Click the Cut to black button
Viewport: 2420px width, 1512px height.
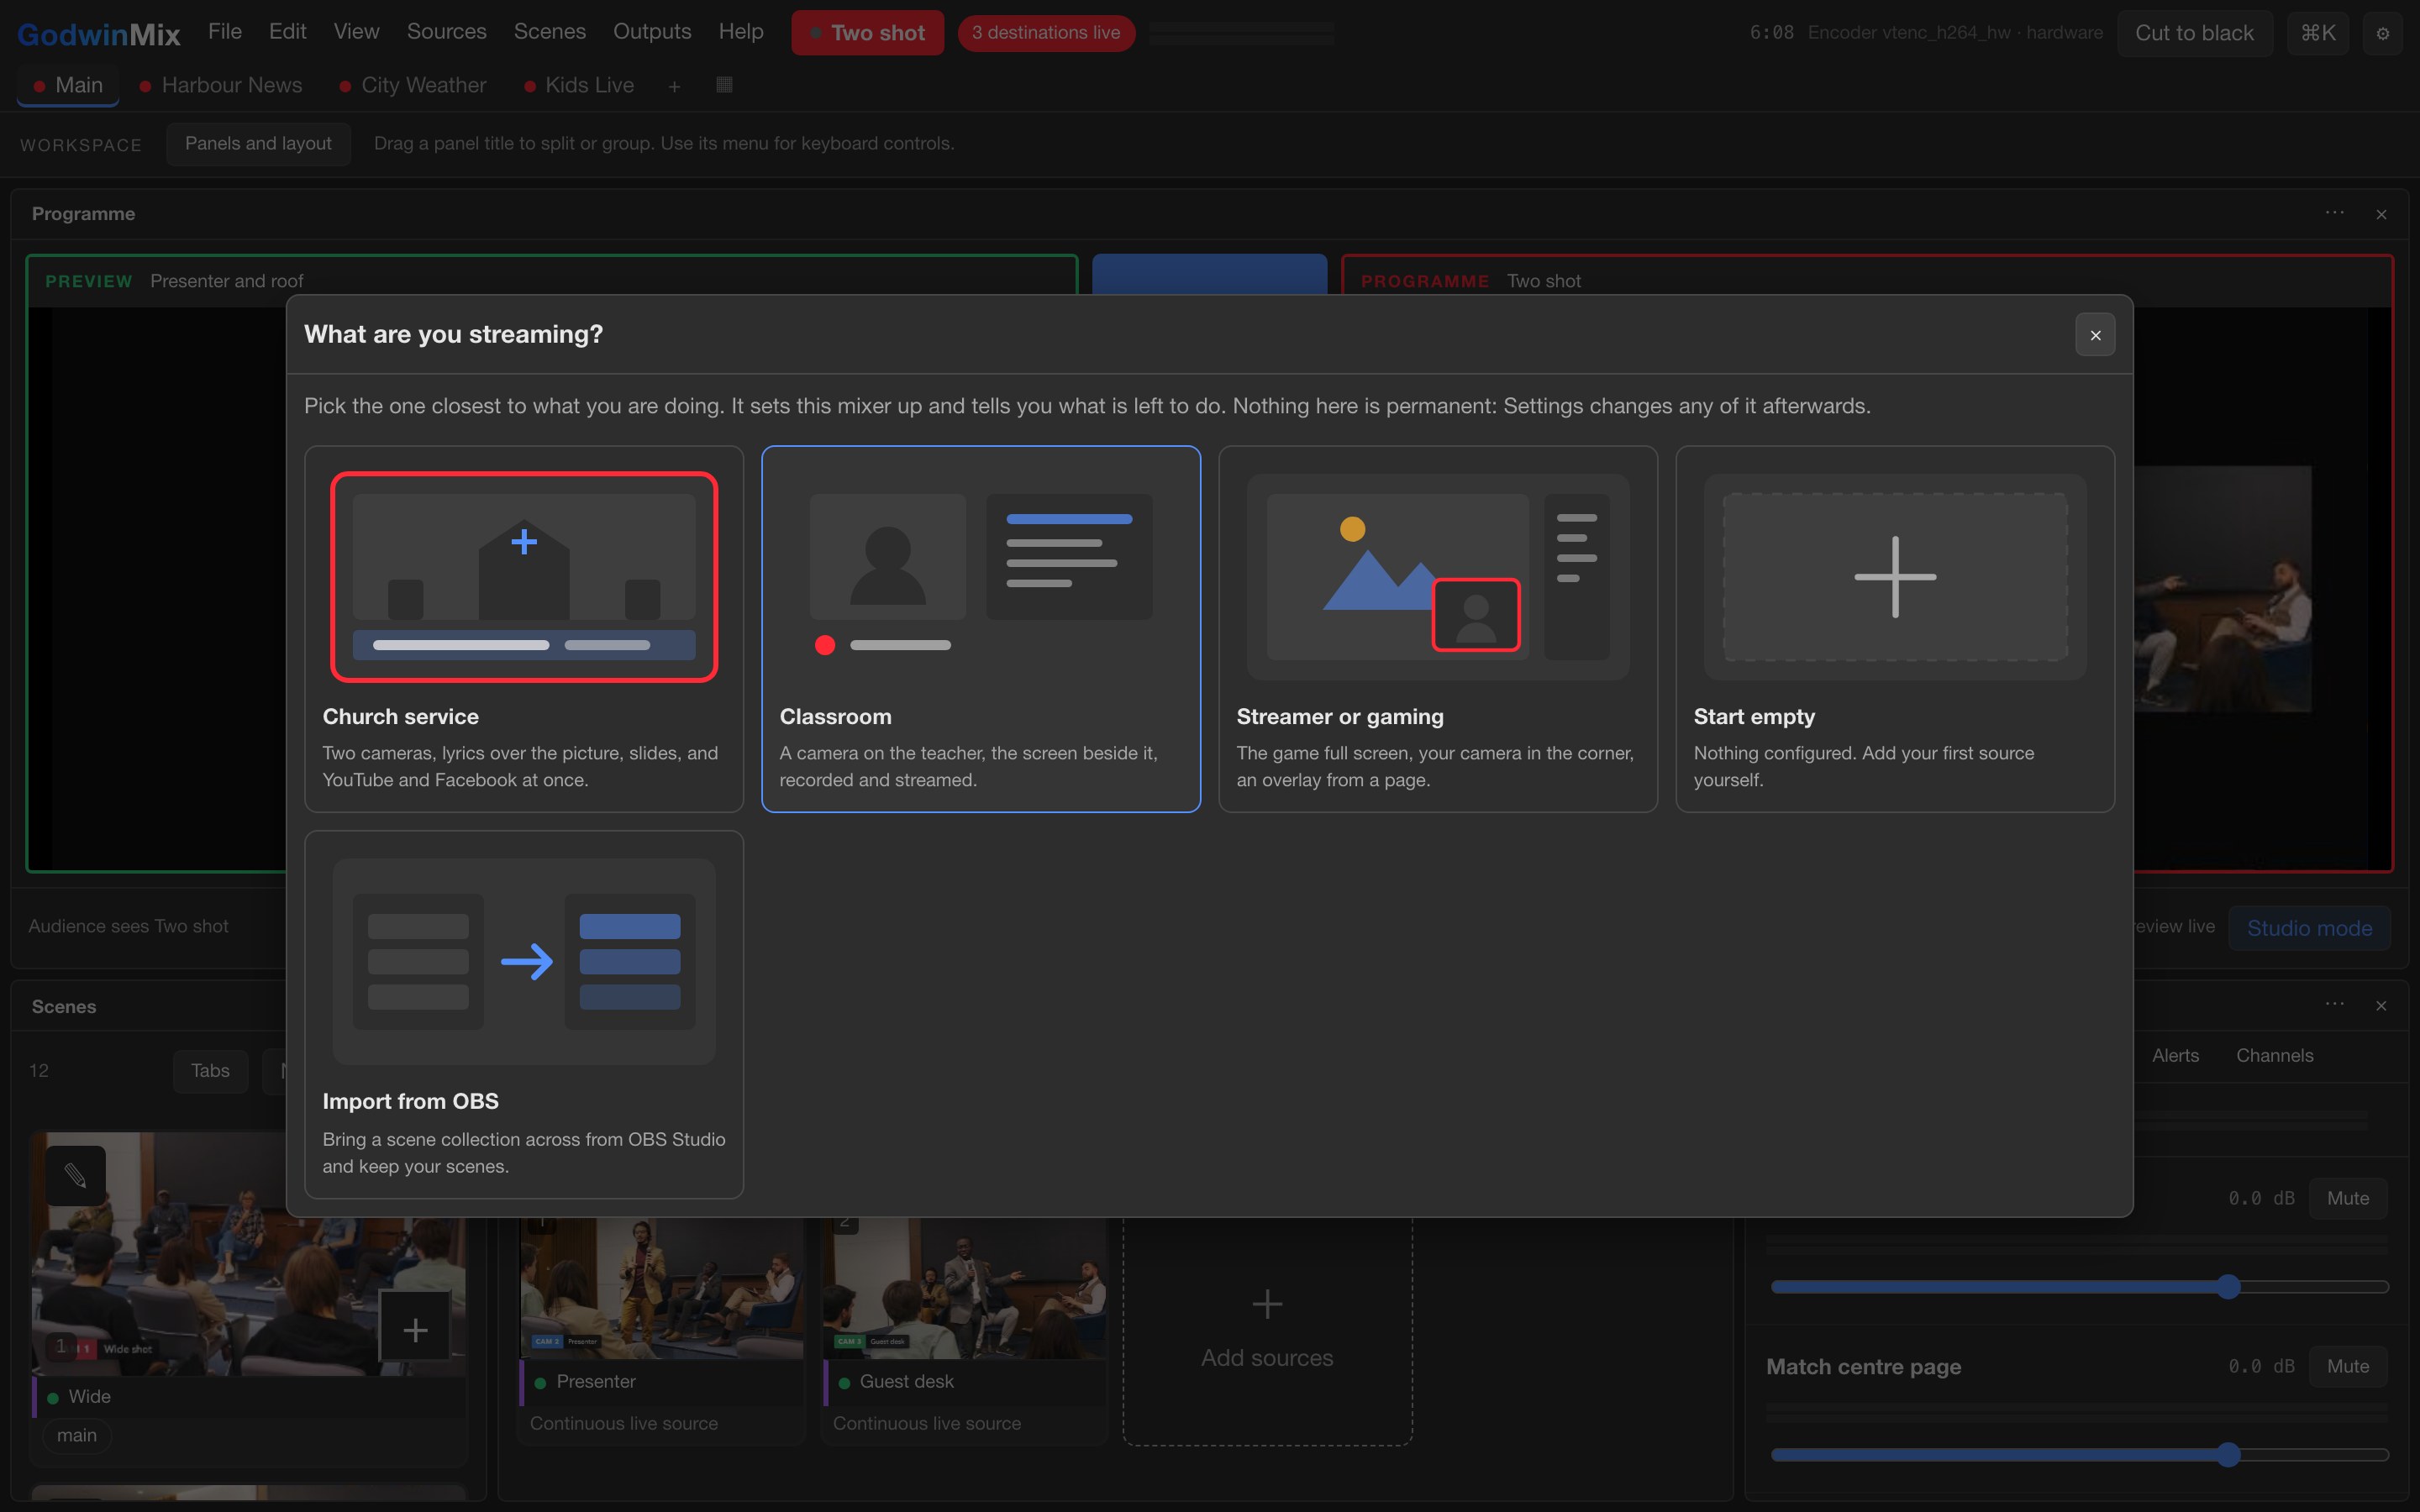click(x=2194, y=33)
